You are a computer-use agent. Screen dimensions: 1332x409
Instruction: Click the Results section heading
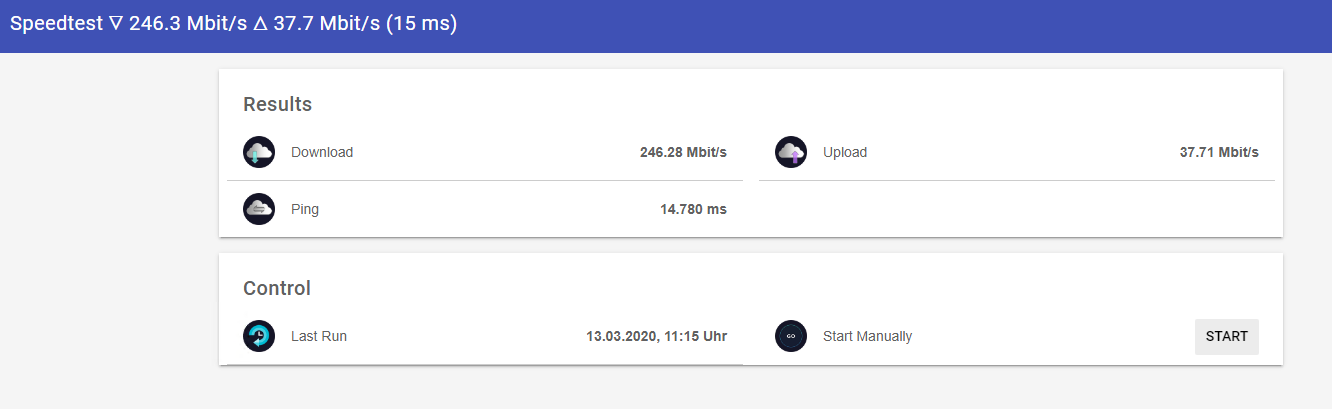pyautogui.click(x=277, y=104)
